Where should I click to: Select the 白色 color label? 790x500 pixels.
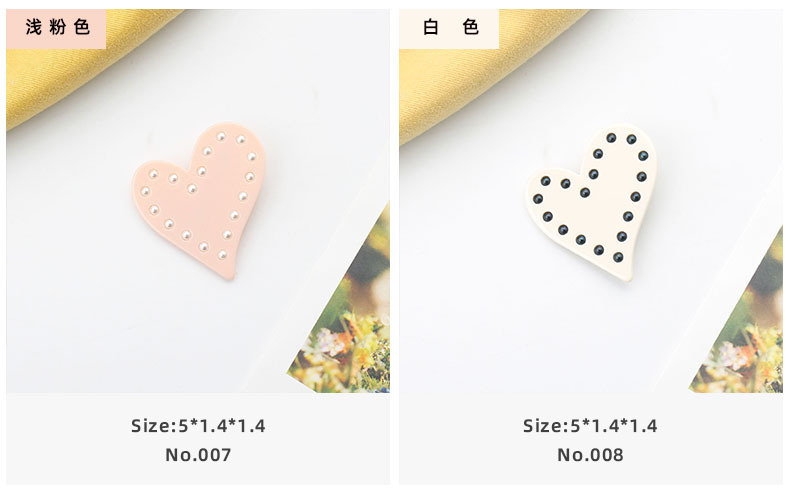click(x=449, y=29)
